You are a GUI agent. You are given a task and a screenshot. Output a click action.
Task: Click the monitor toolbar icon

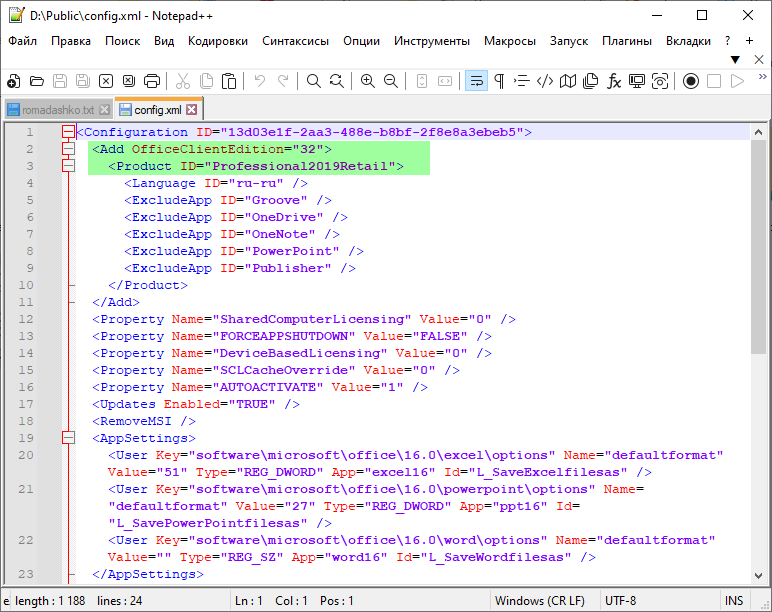[x=637, y=81]
